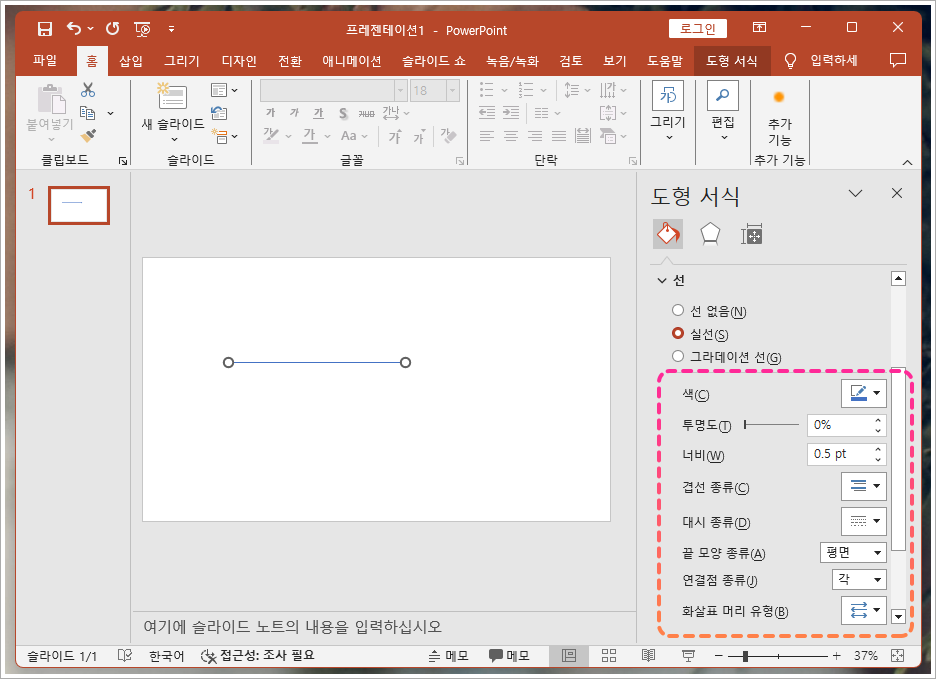Click the Reset slide icon
The image size is (936, 679).
click(219, 113)
